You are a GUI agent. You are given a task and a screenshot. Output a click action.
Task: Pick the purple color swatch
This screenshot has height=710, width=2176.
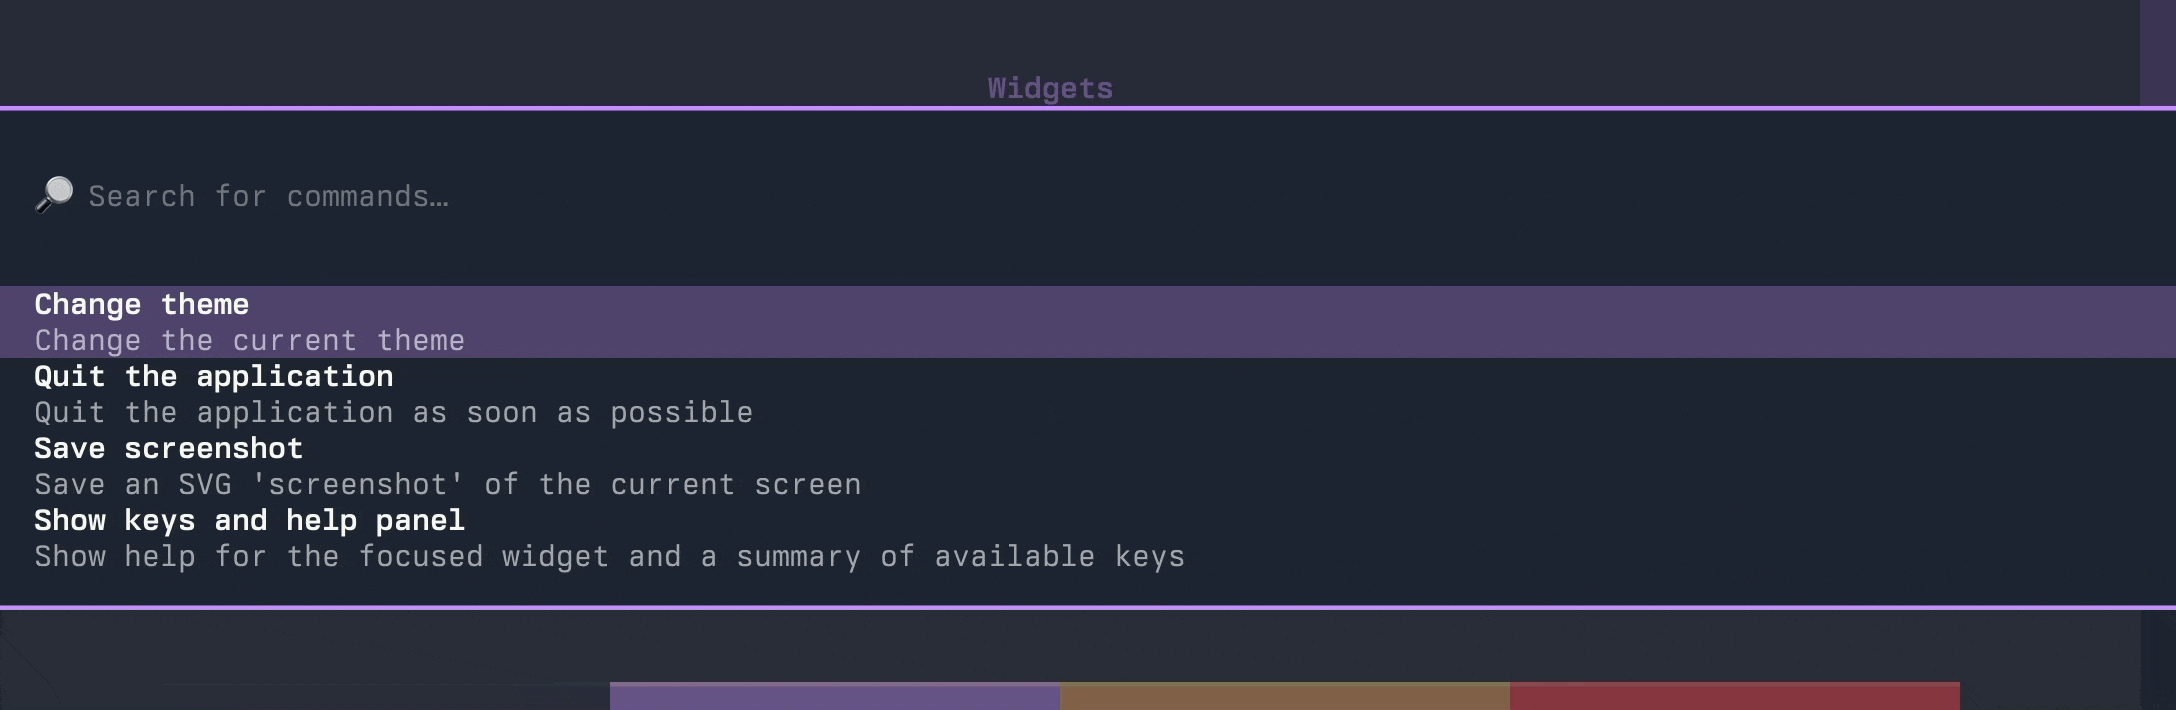tap(834, 696)
